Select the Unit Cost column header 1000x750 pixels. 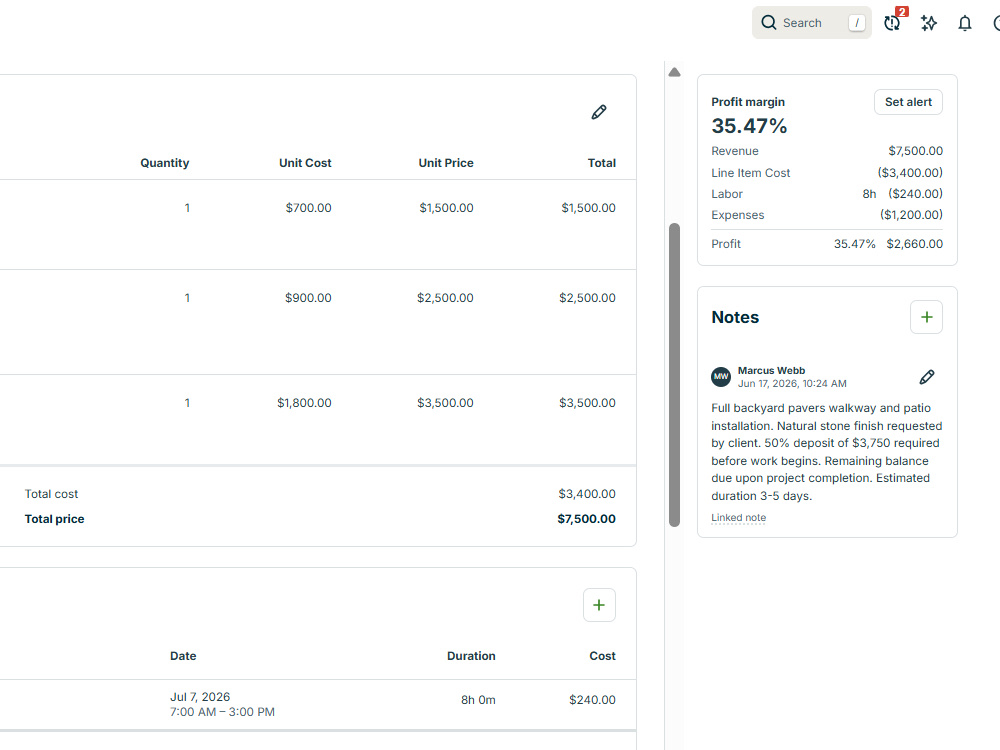[x=305, y=163]
